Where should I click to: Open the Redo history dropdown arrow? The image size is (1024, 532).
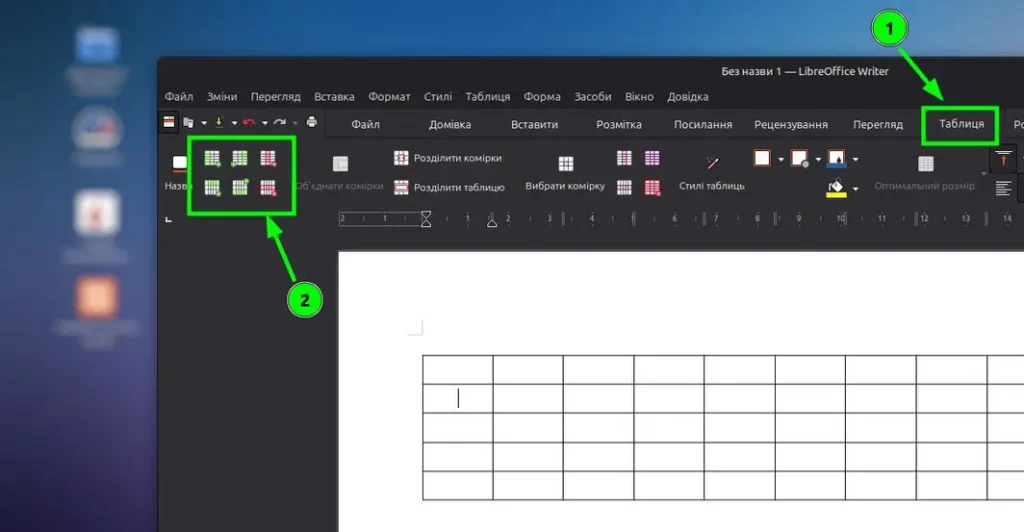(295, 123)
